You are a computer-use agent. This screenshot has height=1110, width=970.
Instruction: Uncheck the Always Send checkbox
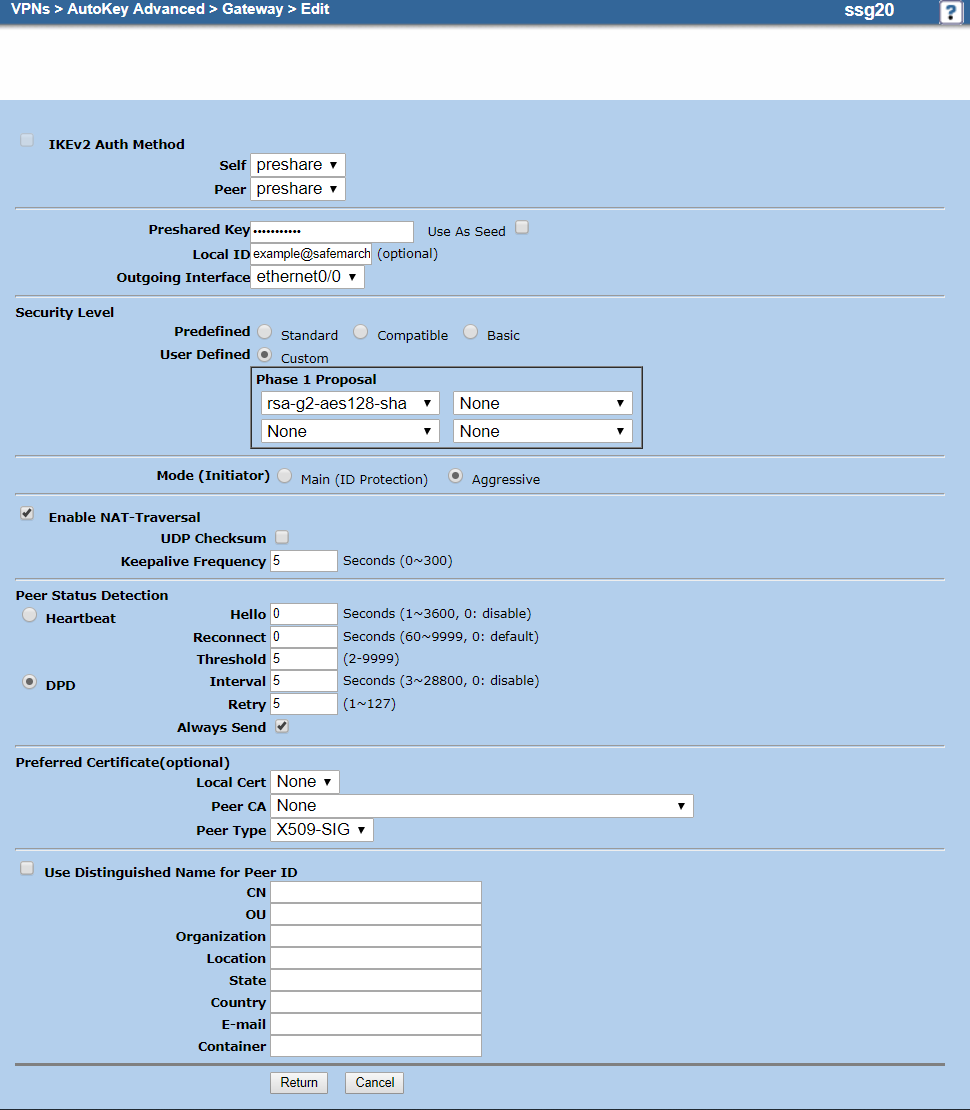click(282, 727)
